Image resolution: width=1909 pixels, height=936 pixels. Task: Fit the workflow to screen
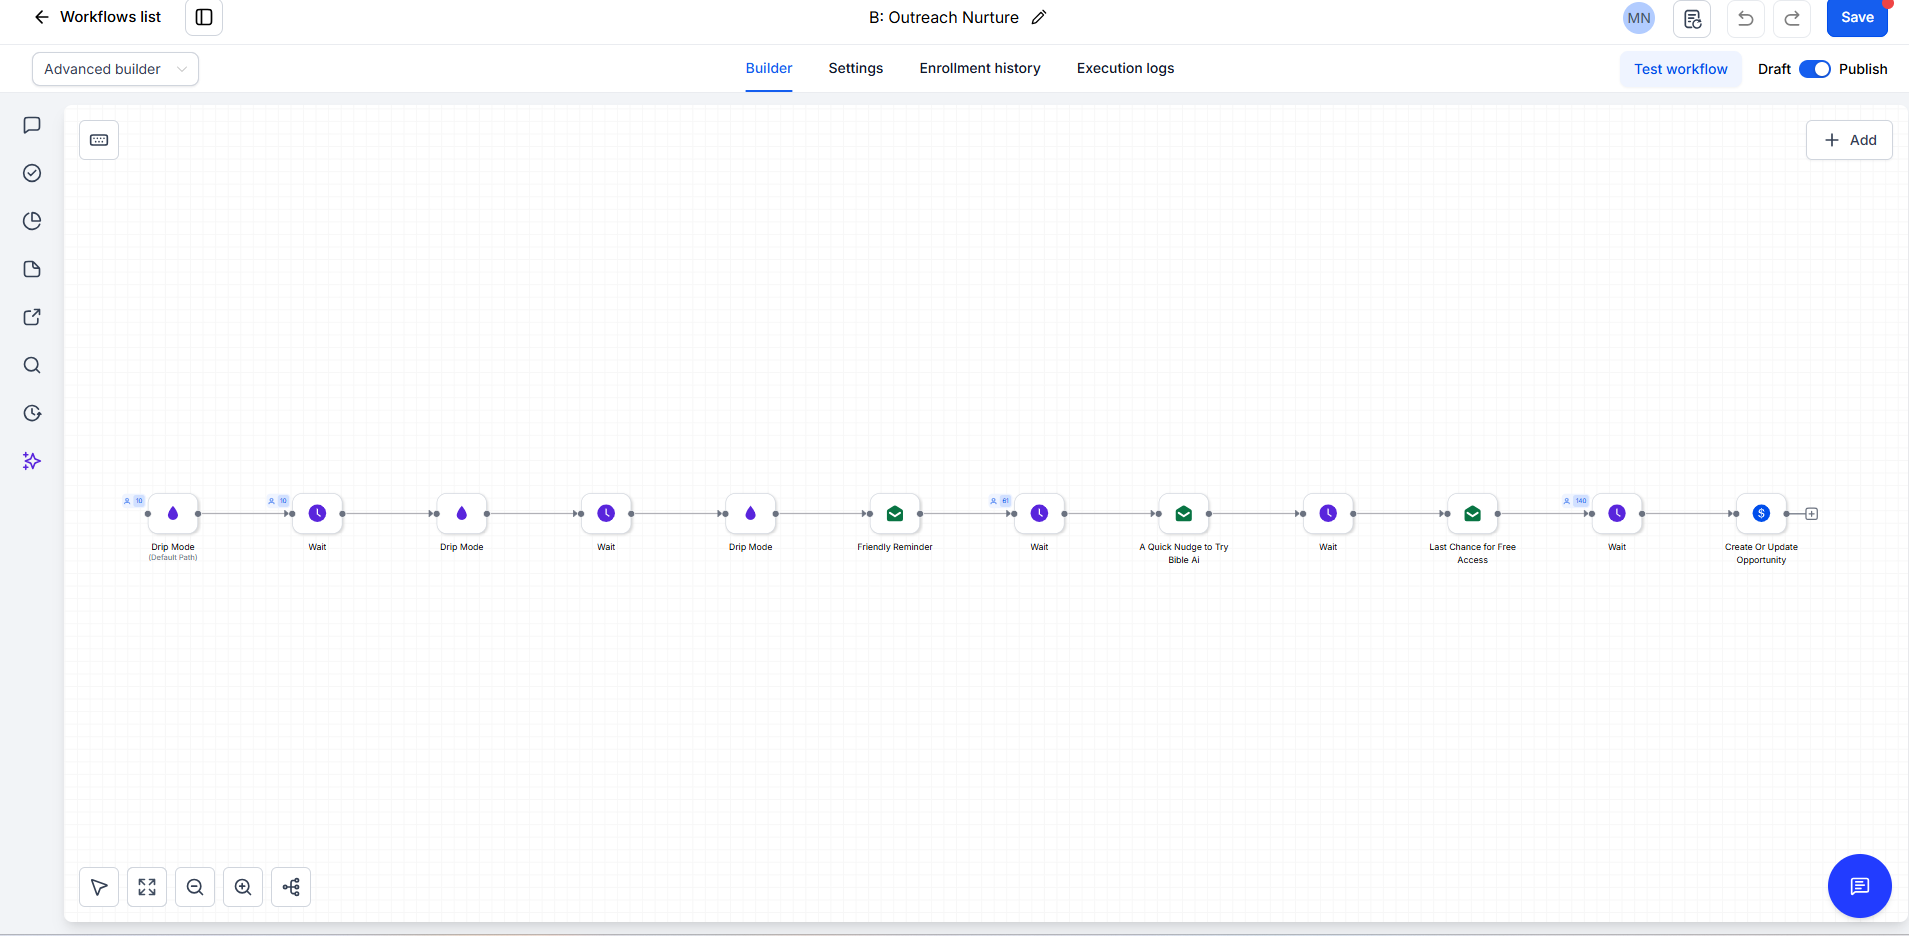[x=147, y=887]
